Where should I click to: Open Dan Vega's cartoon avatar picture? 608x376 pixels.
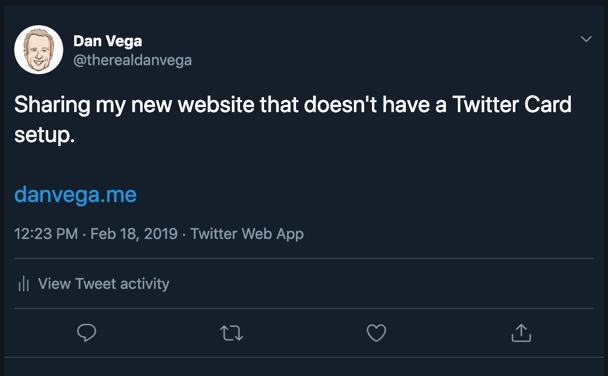(38, 50)
